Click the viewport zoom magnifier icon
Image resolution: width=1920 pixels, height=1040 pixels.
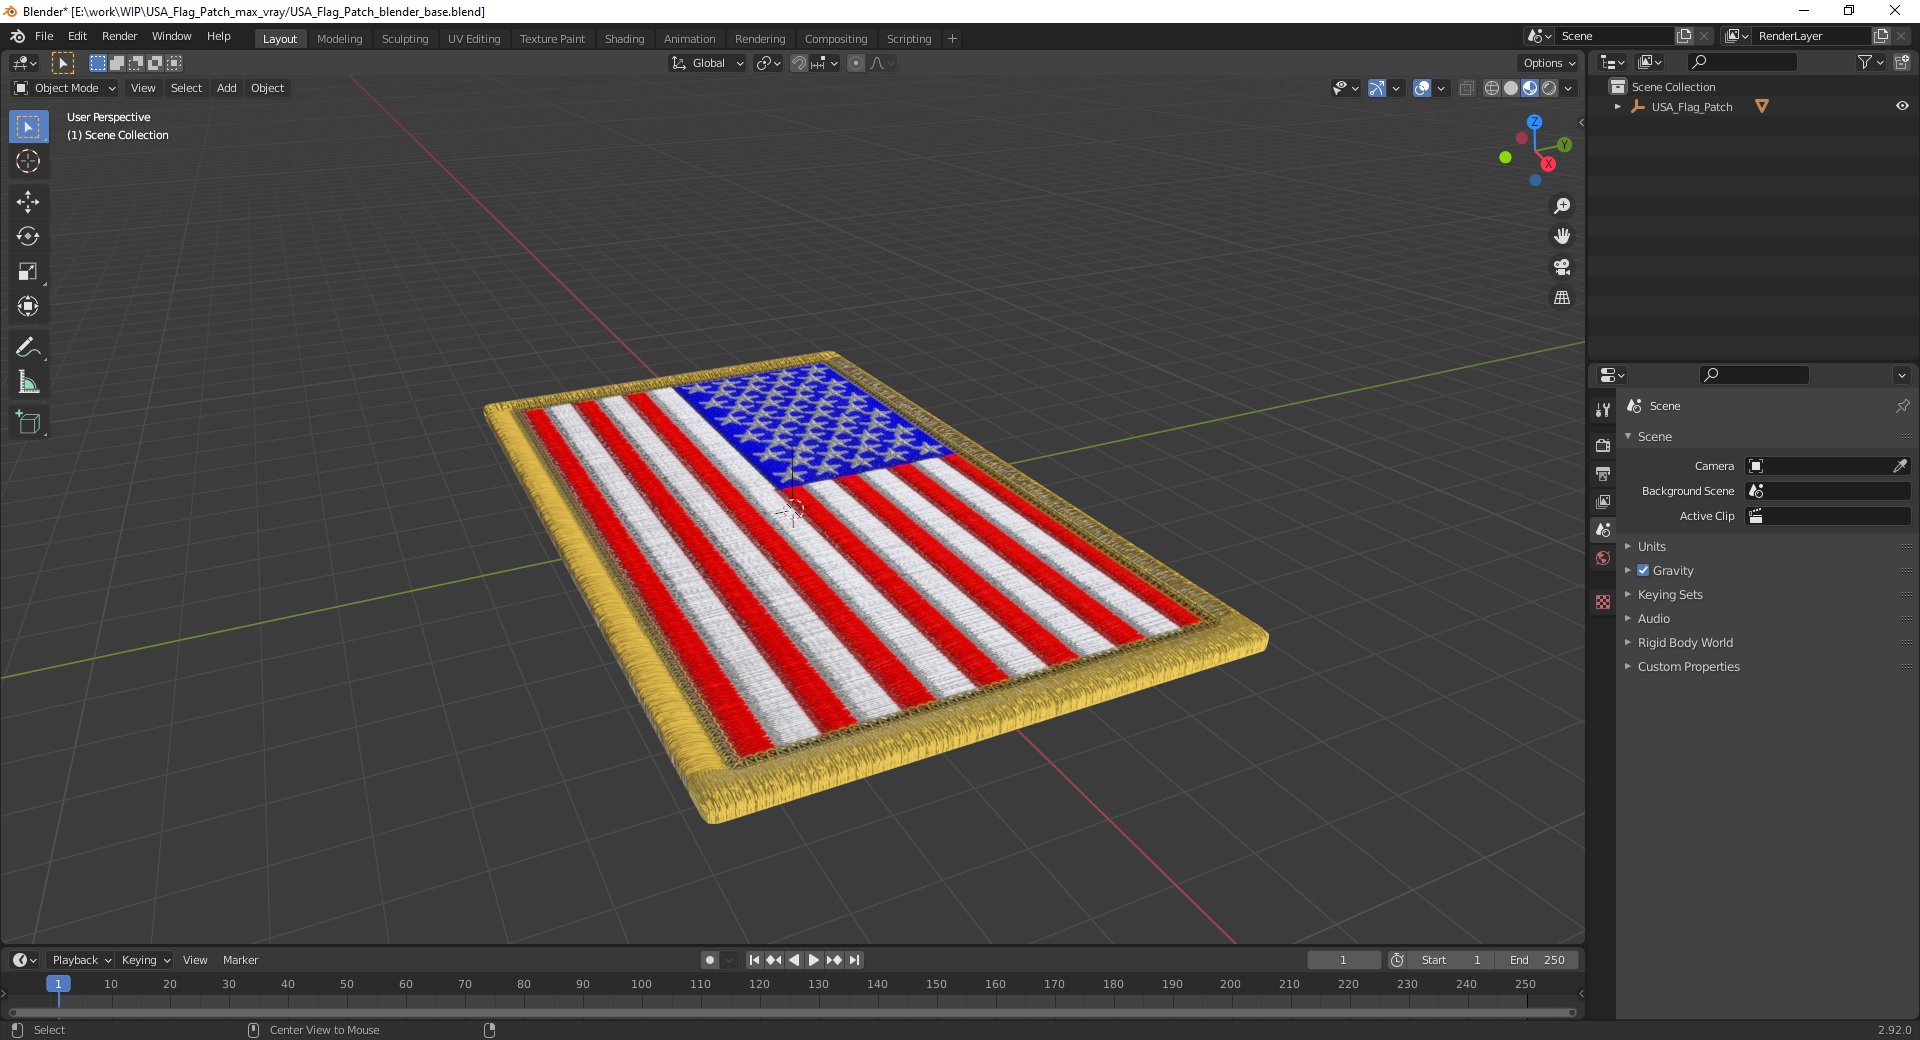(1561, 206)
